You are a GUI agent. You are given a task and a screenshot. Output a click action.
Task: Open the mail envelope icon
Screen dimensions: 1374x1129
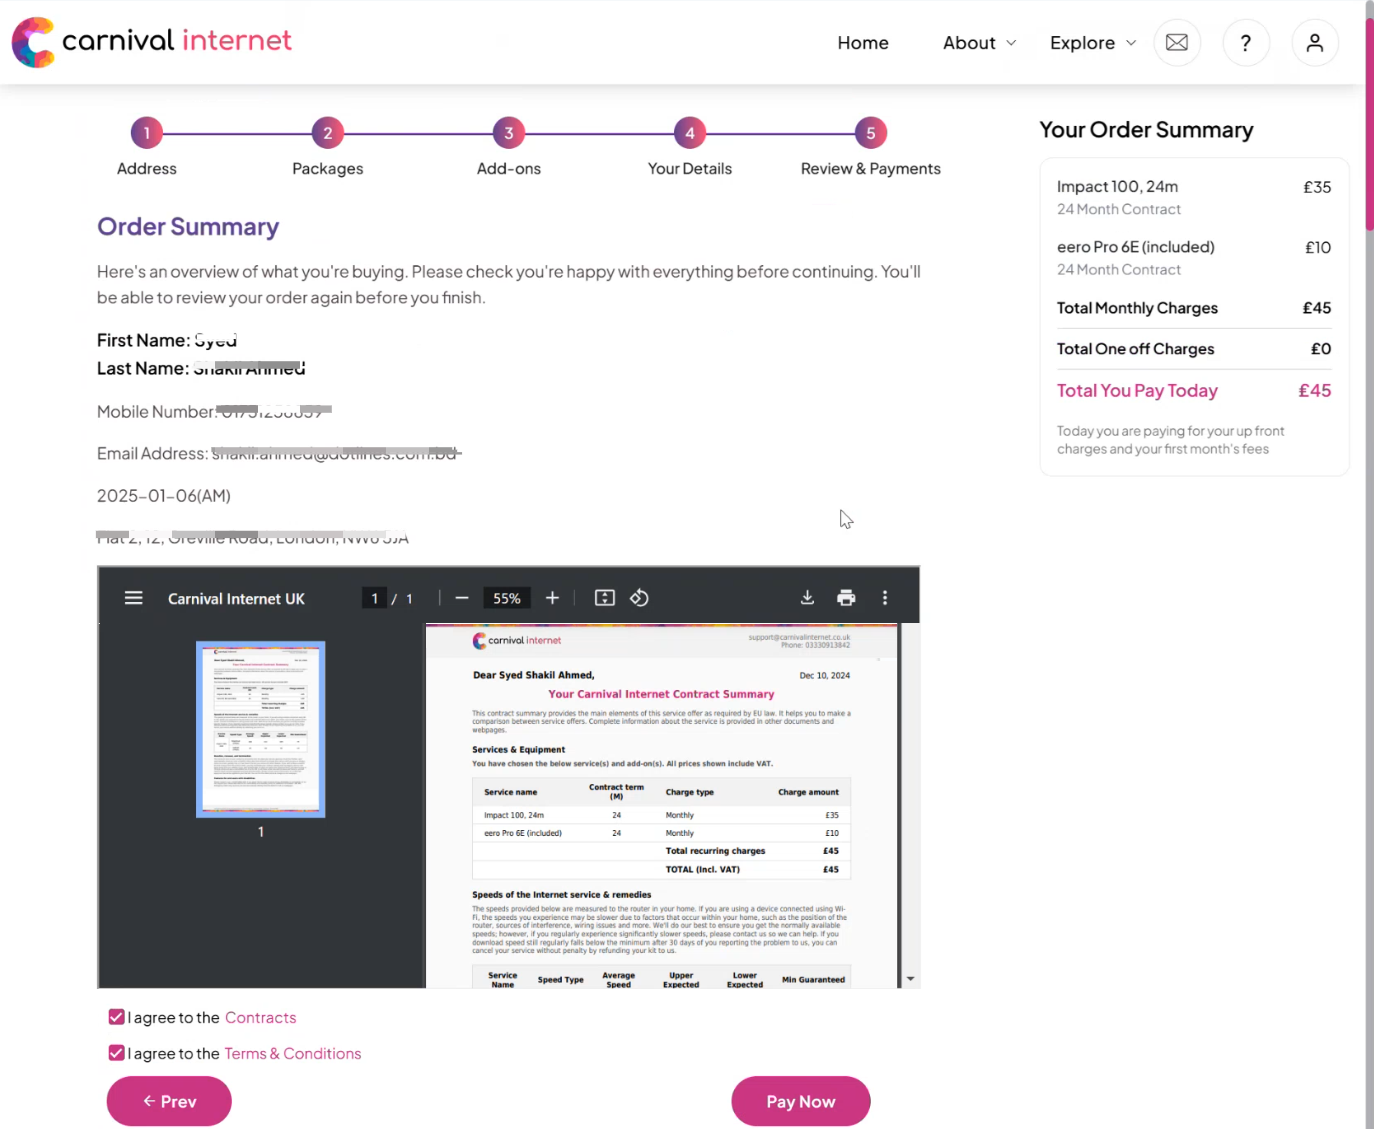coord(1177,43)
